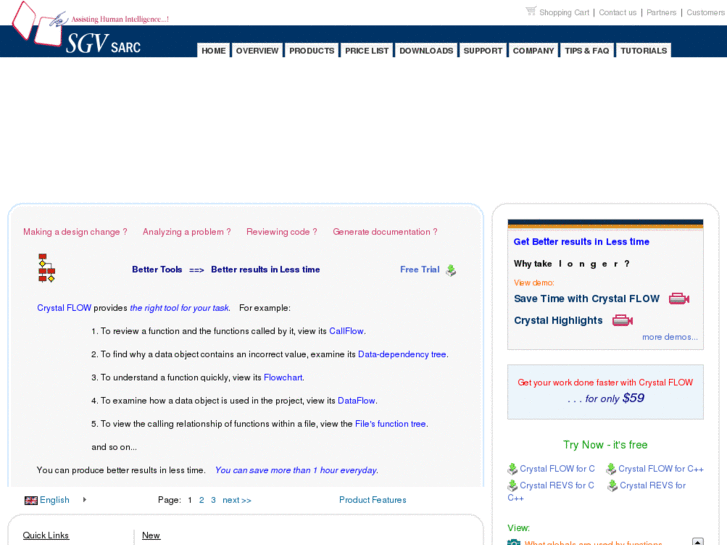The width and height of the screenshot is (727, 545).
Task: Click the Crystal FLOW flowchart icon
Action: pos(46,268)
